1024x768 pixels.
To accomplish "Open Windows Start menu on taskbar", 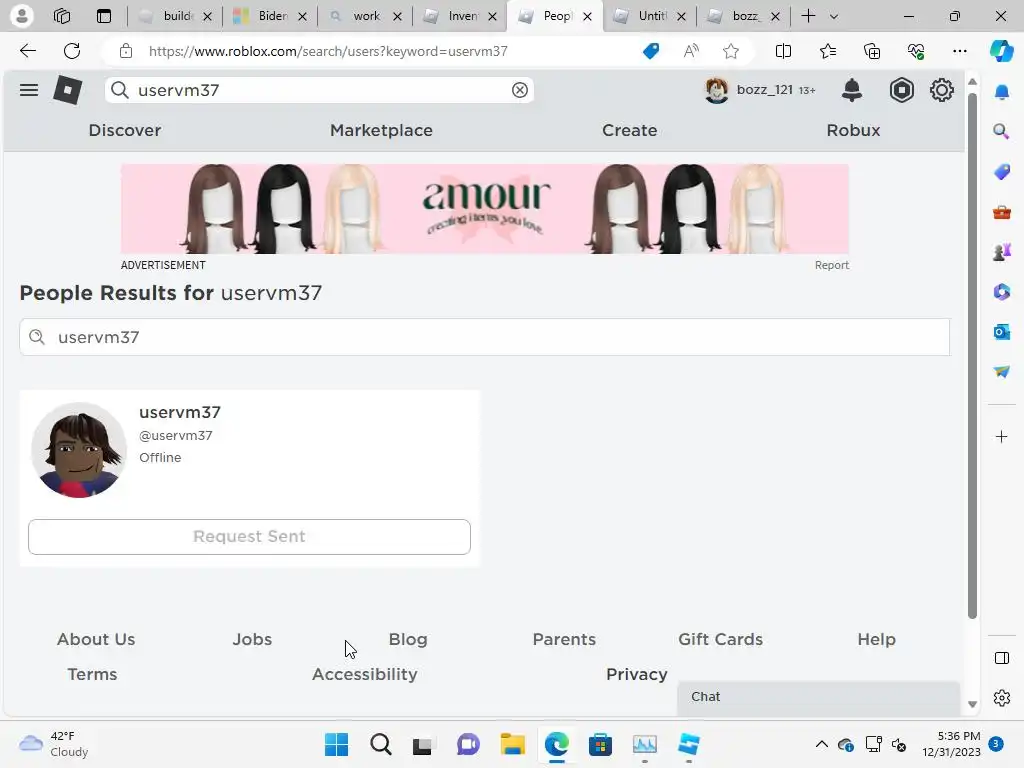I will pyautogui.click(x=336, y=744).
